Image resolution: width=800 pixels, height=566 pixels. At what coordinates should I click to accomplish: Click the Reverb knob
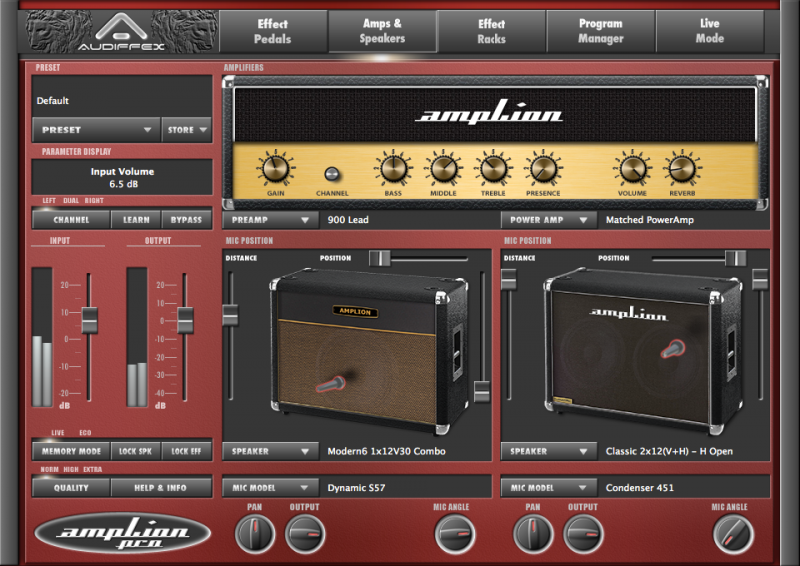point(682,169)
